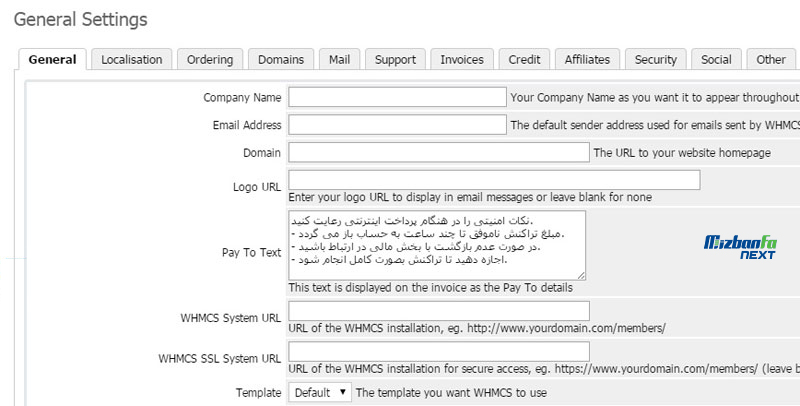Open the Ordering tab
The width and height of the screenshot is (800, 406).
tap(210, 60)
